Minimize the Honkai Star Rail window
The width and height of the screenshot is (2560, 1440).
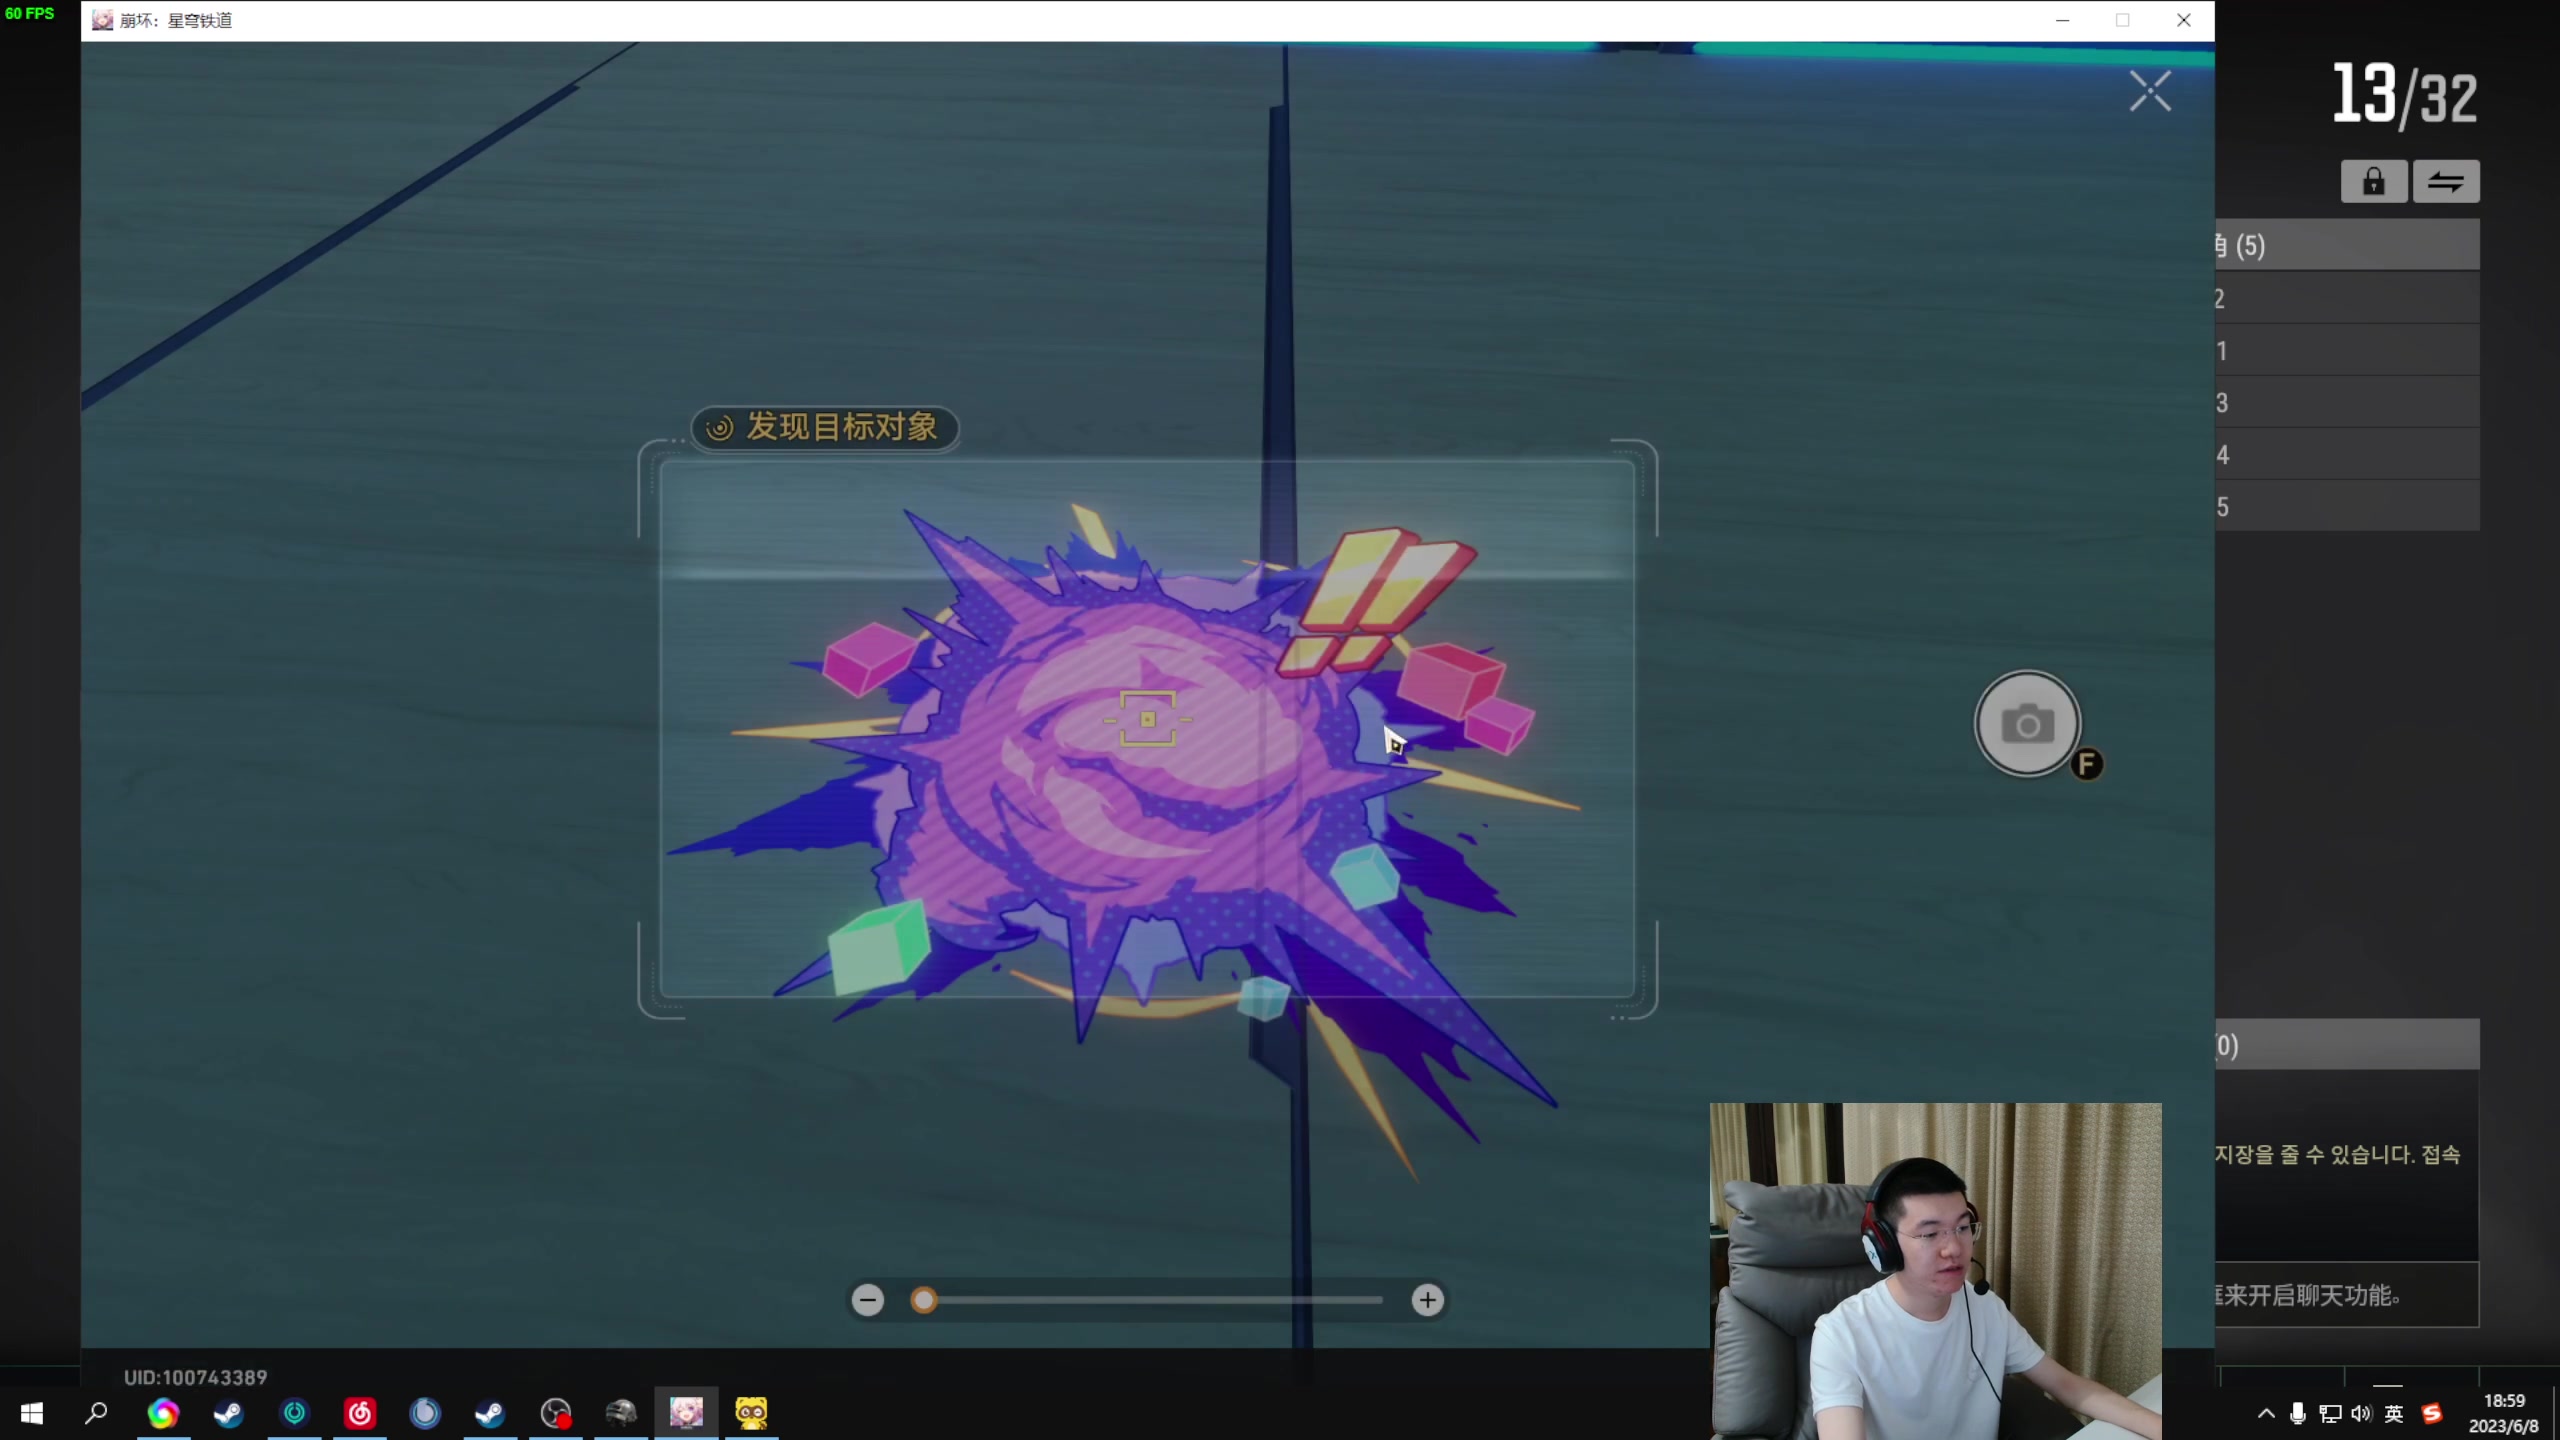pyautogui.click(x=2062, y=20)
